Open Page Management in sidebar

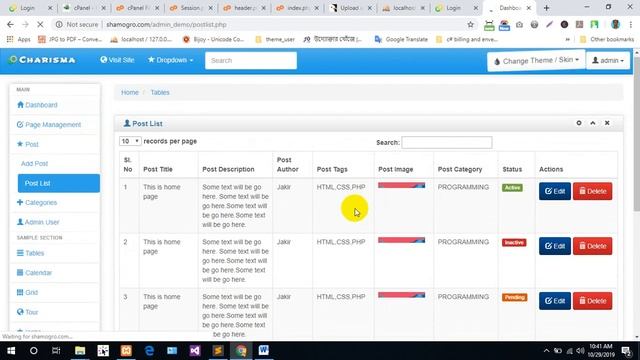(x=49, y=124)
